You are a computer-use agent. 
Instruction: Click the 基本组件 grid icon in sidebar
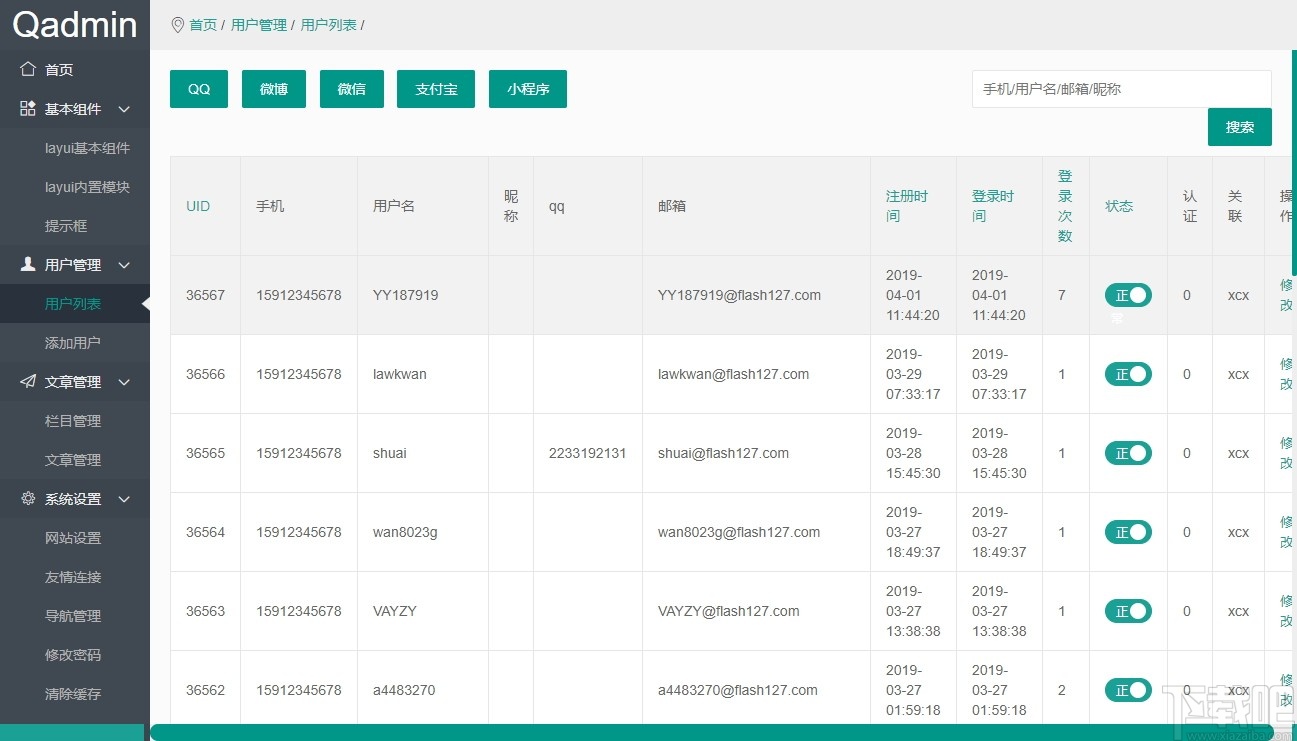[28, 108]
